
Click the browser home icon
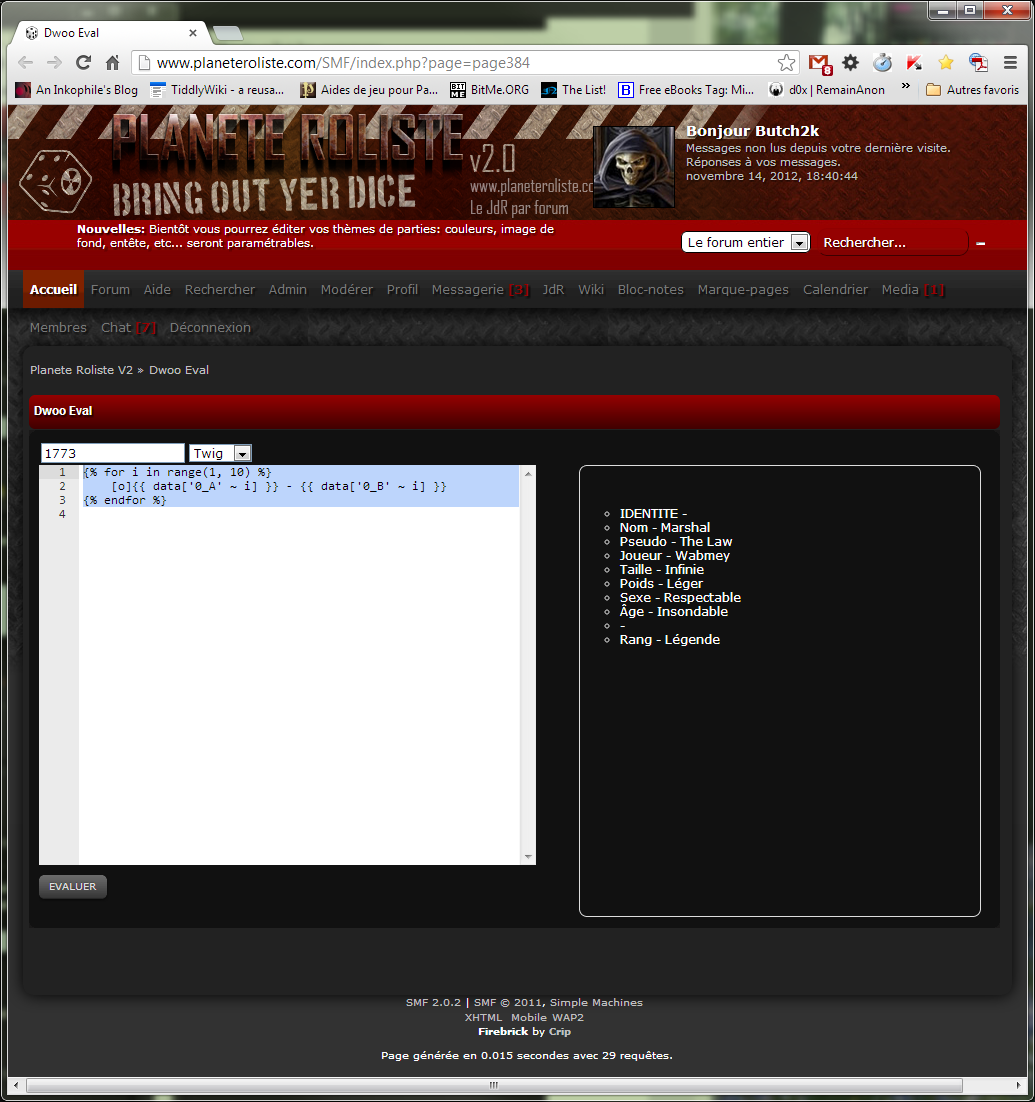click(x=113, y=63)
